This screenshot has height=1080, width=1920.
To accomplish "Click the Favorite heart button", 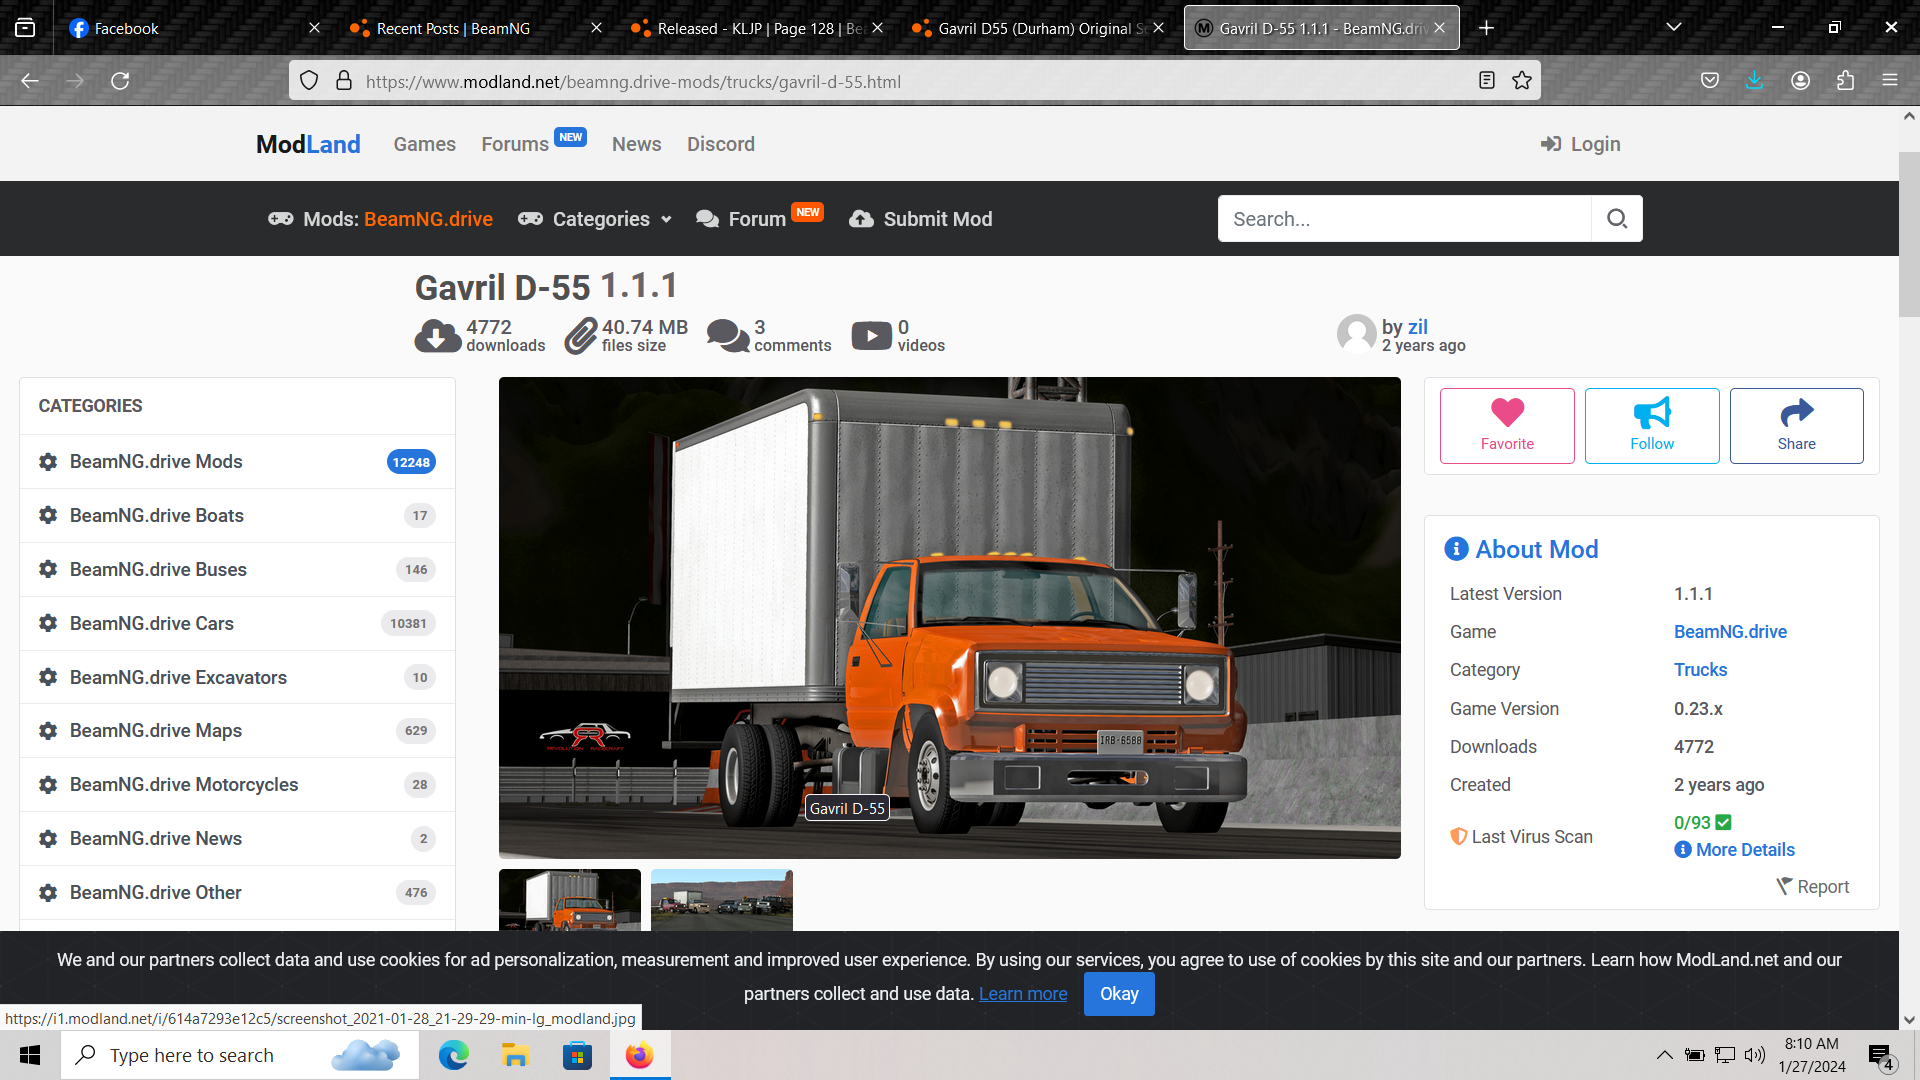I will pos(1507,426).
